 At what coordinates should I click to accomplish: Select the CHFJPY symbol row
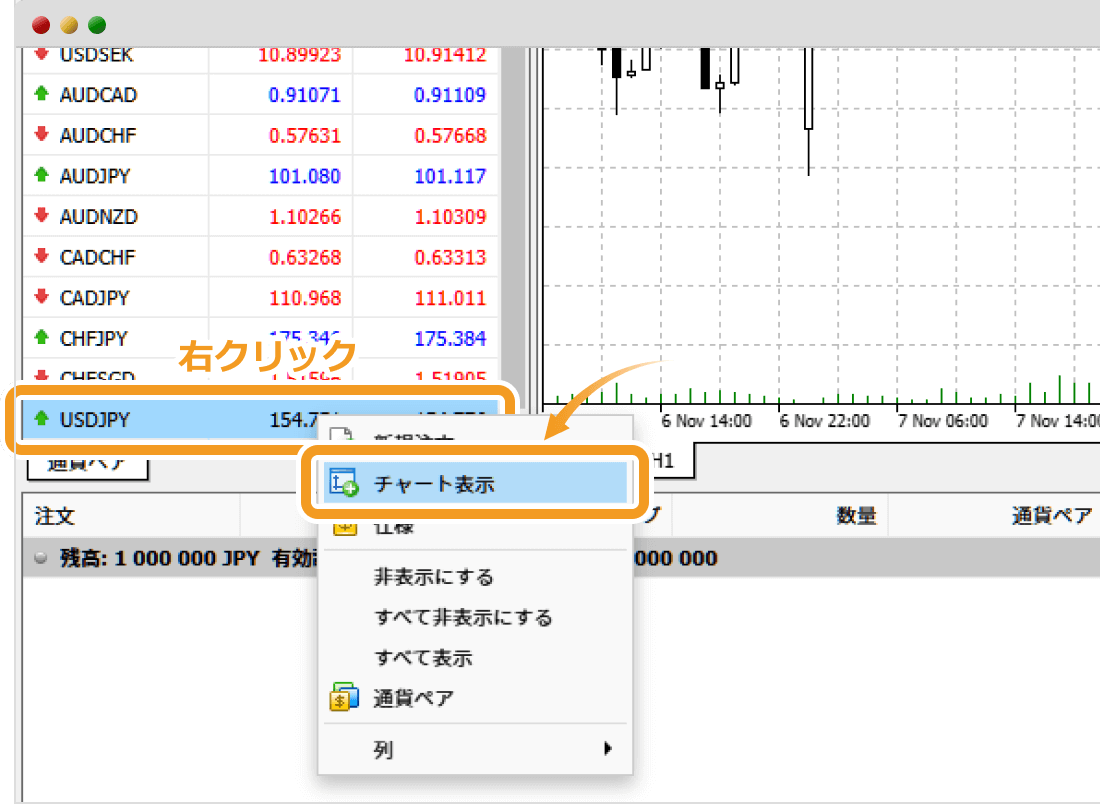click(x=260, y=339)
